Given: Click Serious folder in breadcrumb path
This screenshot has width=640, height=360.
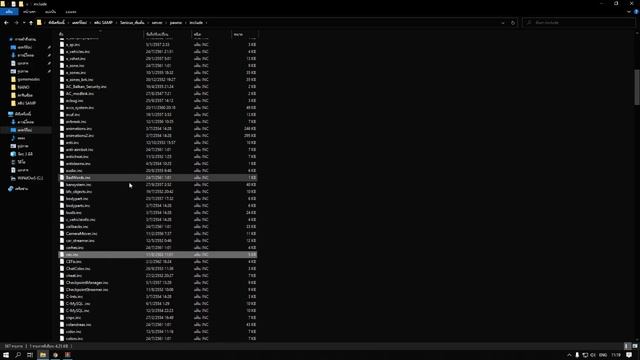Looking at the screenshot, I should 132,23.
